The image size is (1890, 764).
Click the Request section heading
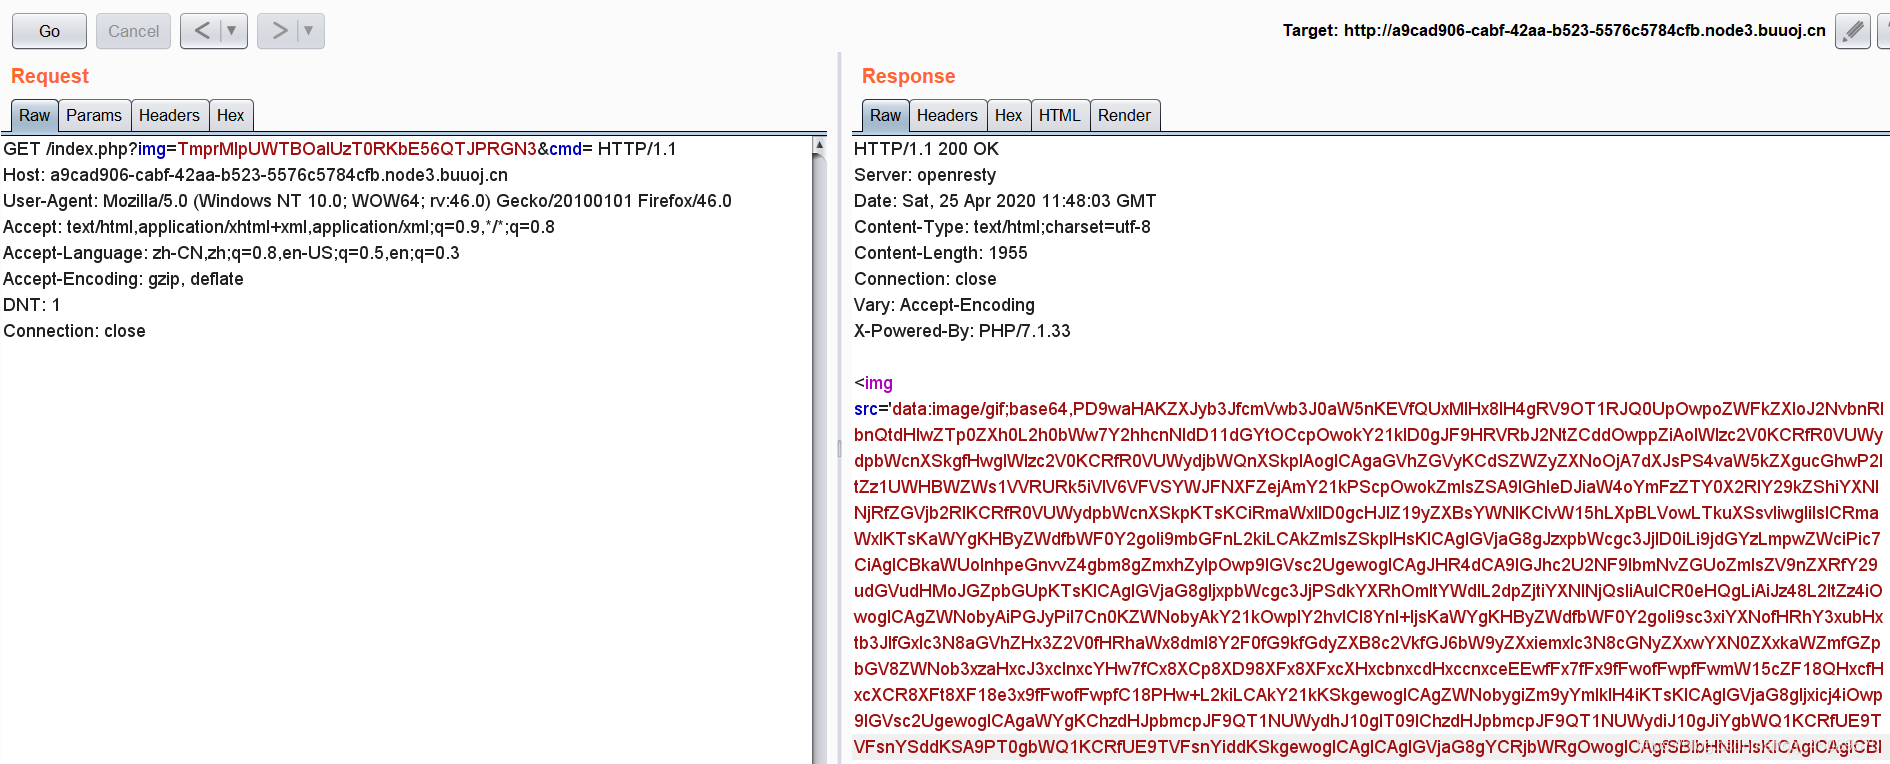click(x=50, y=76)
